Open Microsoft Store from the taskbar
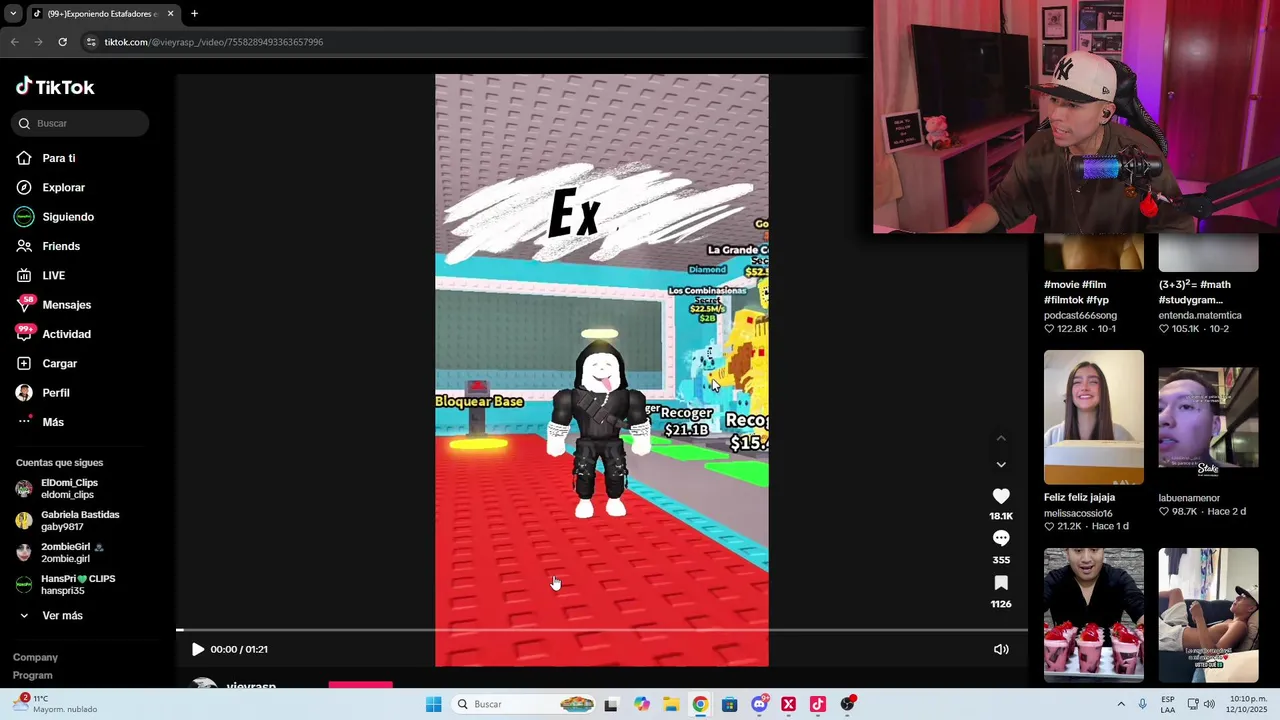1280x720 pixels. (729, 704)
